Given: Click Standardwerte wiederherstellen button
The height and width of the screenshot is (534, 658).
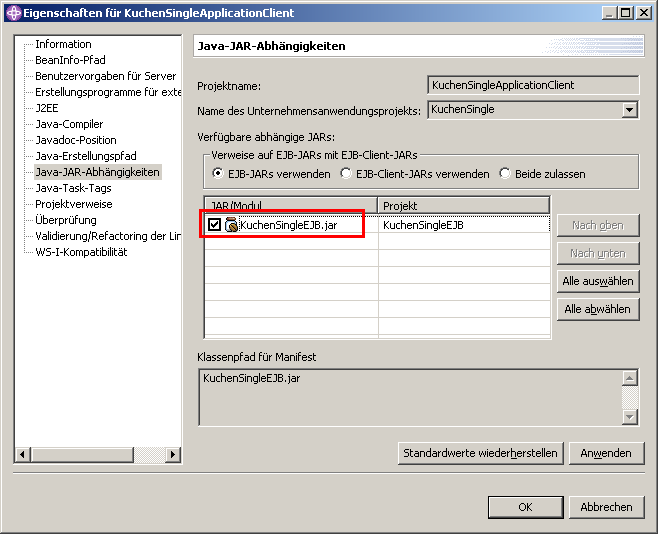Looking at the screenshot, I should pos(480,453).
